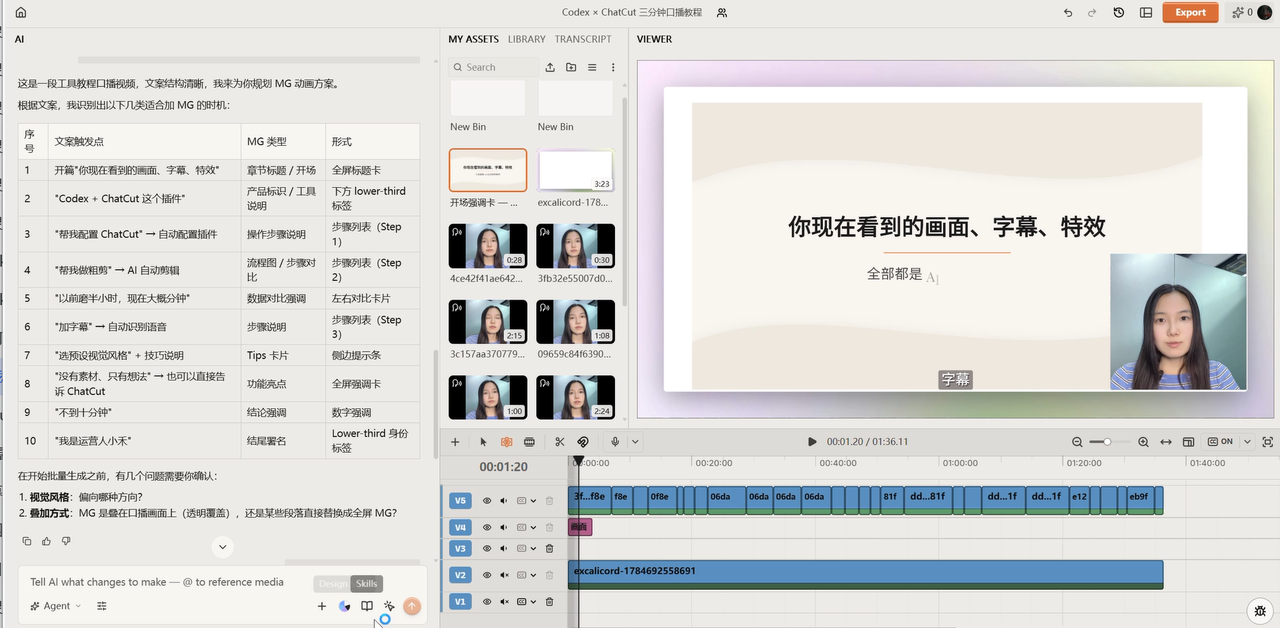Switch to the TRANSCRIPT tab
1280x628 pixels.
(x=583, y=39)
